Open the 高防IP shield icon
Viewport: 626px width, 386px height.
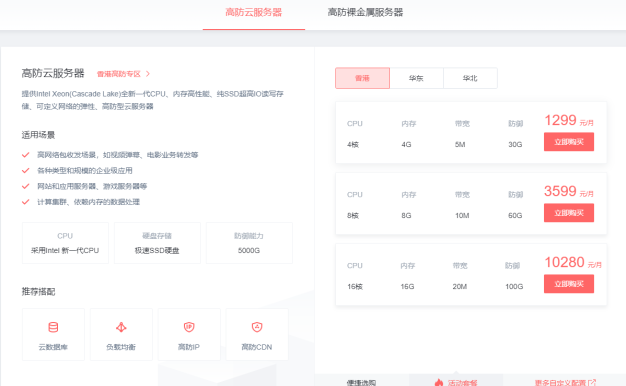click(x=189, y=327)
